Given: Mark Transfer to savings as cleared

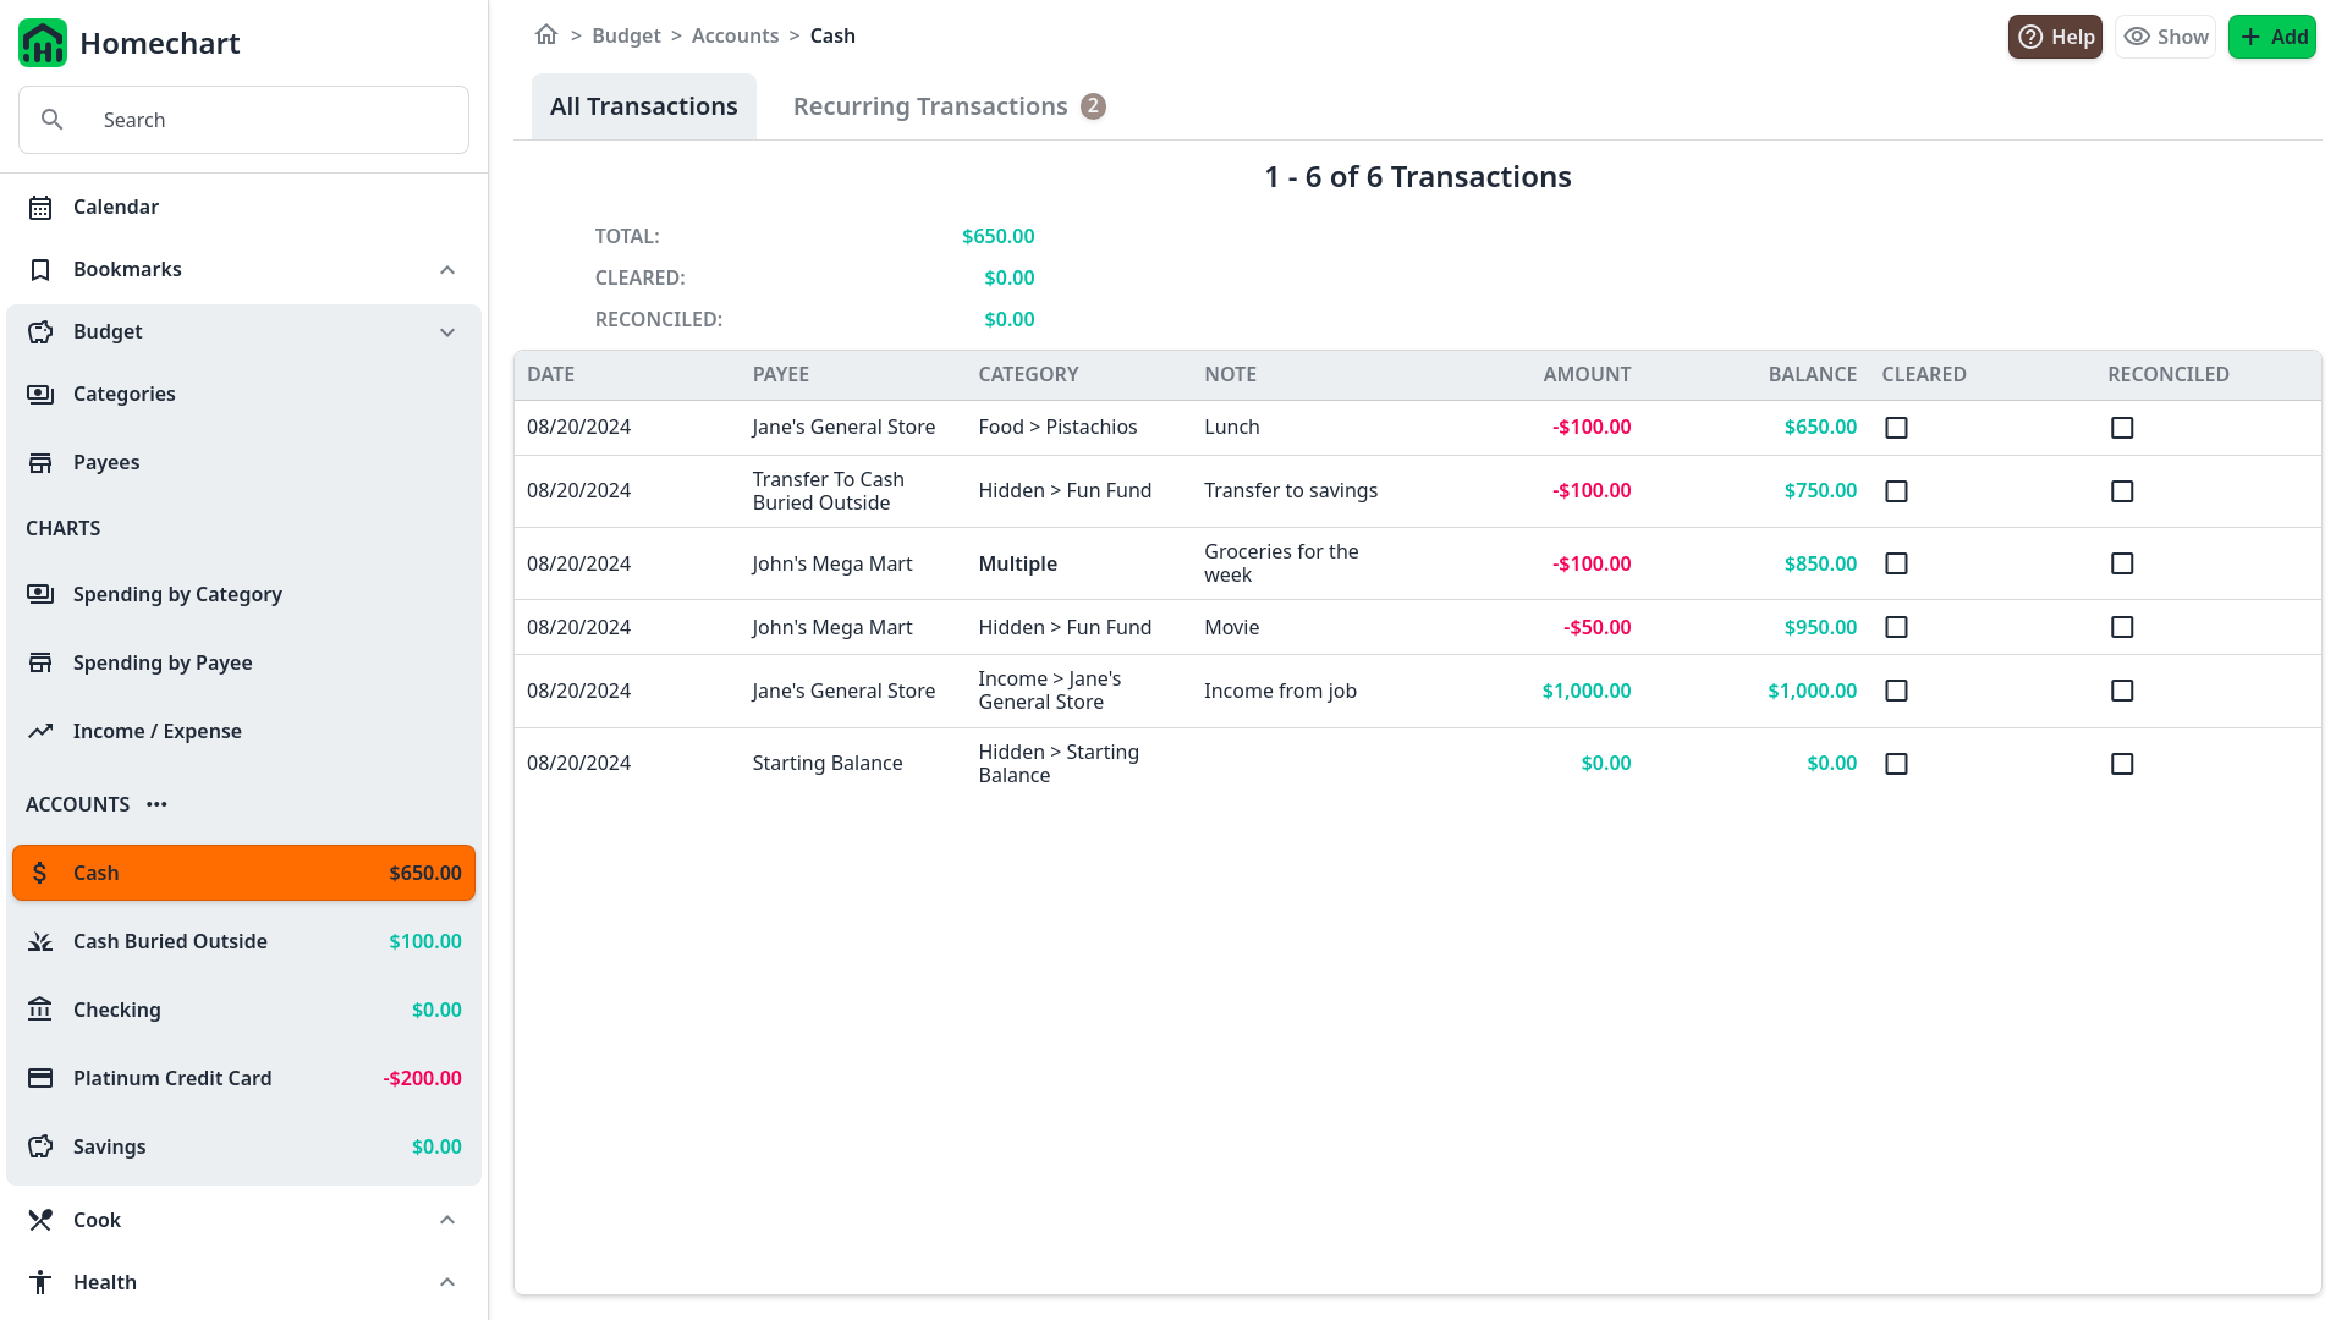Looking at the screenshot, I should click(1896, 491).
